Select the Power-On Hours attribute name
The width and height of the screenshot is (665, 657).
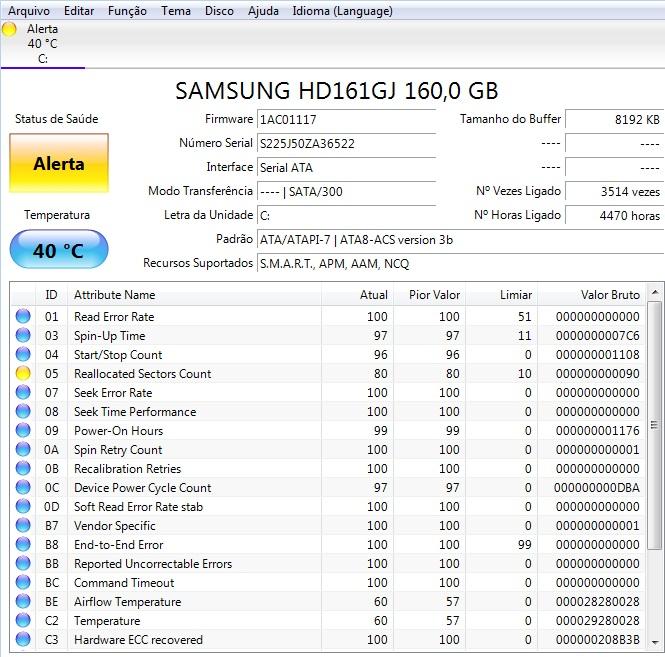[x=118, y=431]
